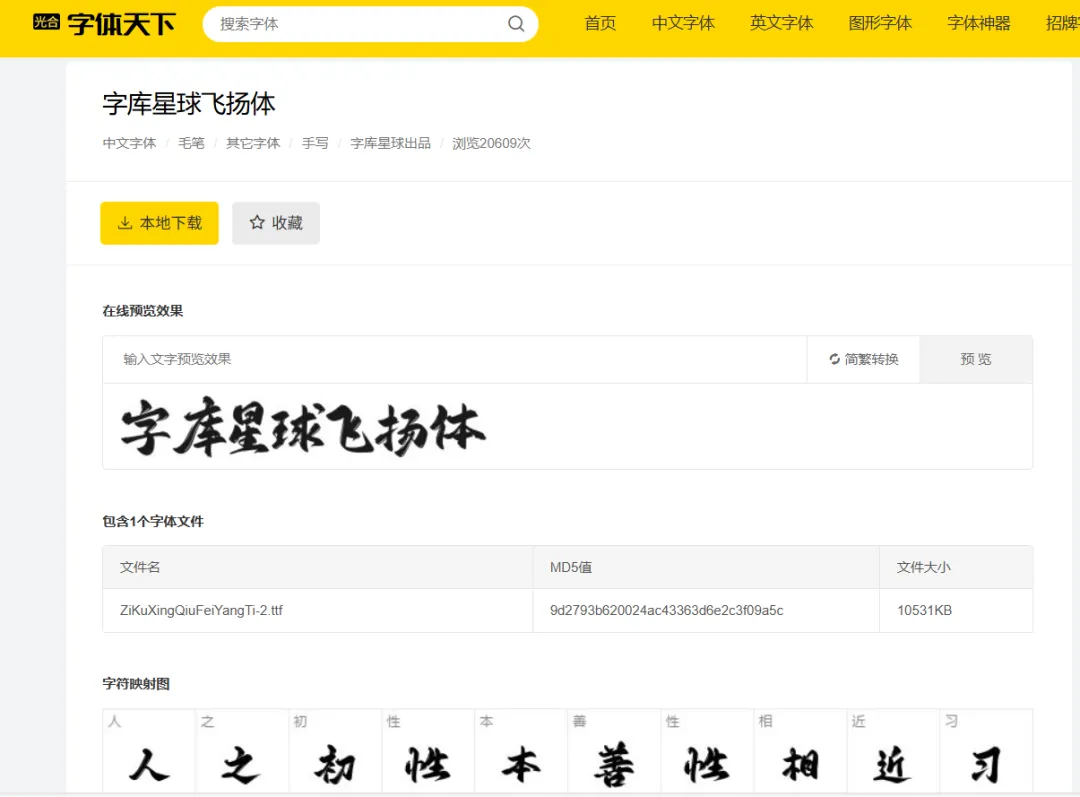Click the page title 字库星球飞扬体
The image size is (1080, 797).
(189, 104)
